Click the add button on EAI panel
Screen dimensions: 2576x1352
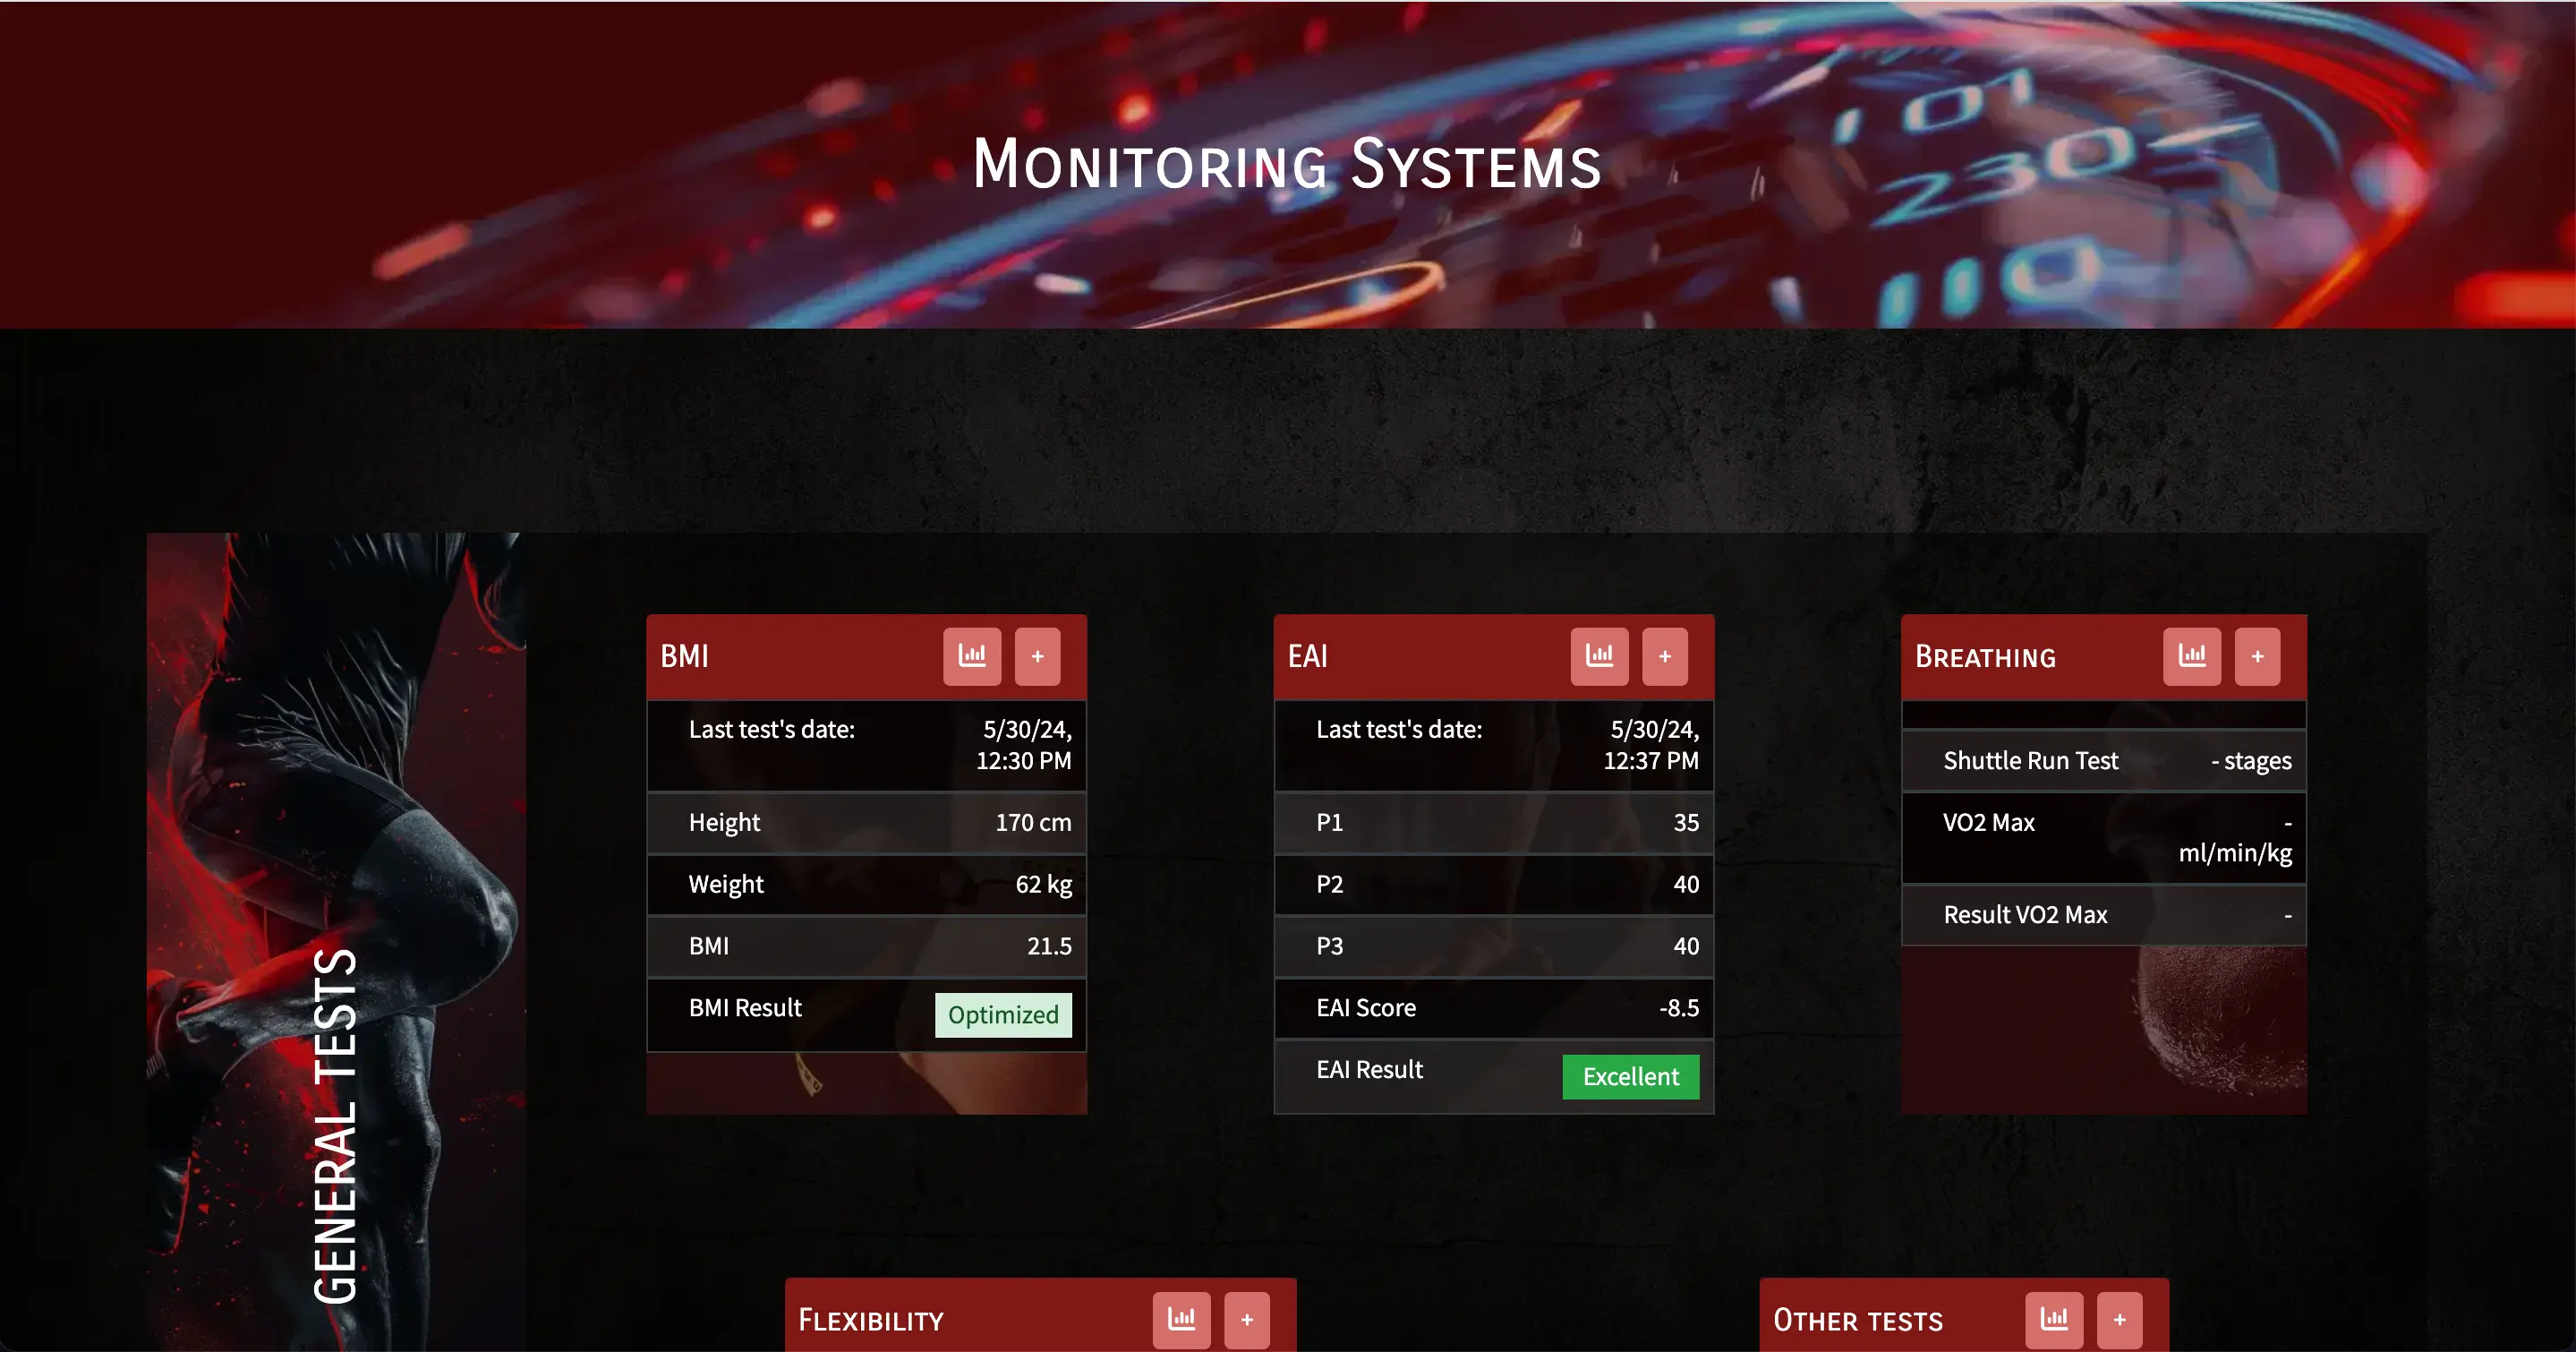point(1665,656)
